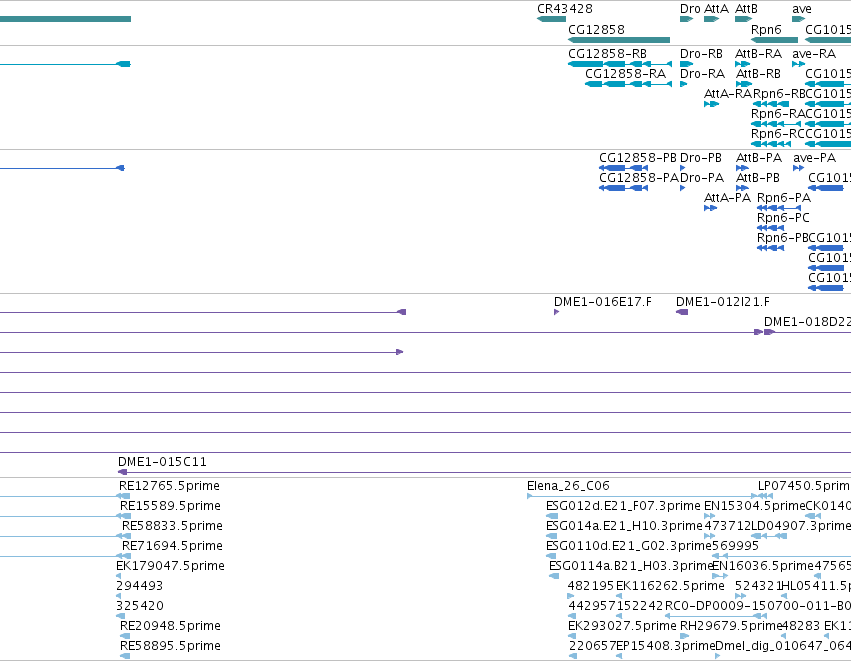Select EST EP15408.3prime
Viewport: 851px width, 661px height.
click(666, 646)
